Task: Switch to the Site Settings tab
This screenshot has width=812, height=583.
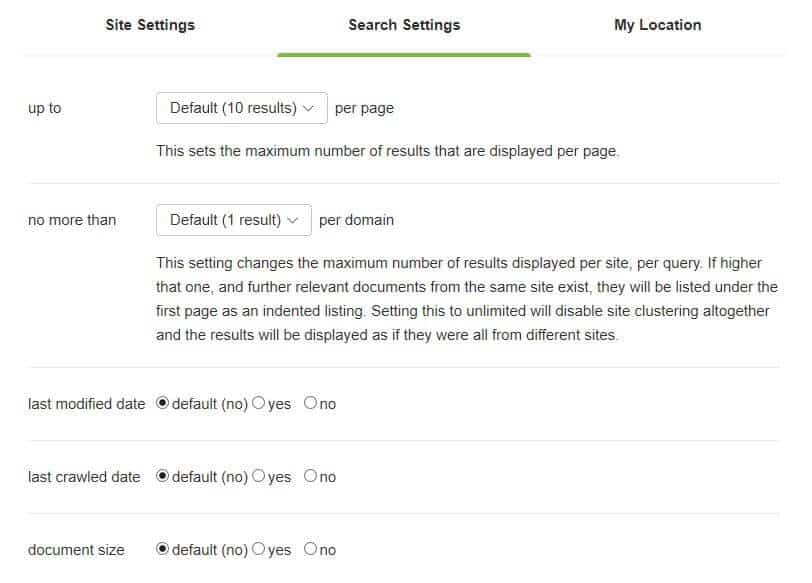Action: pyautogui.click(x=150, y=25)
